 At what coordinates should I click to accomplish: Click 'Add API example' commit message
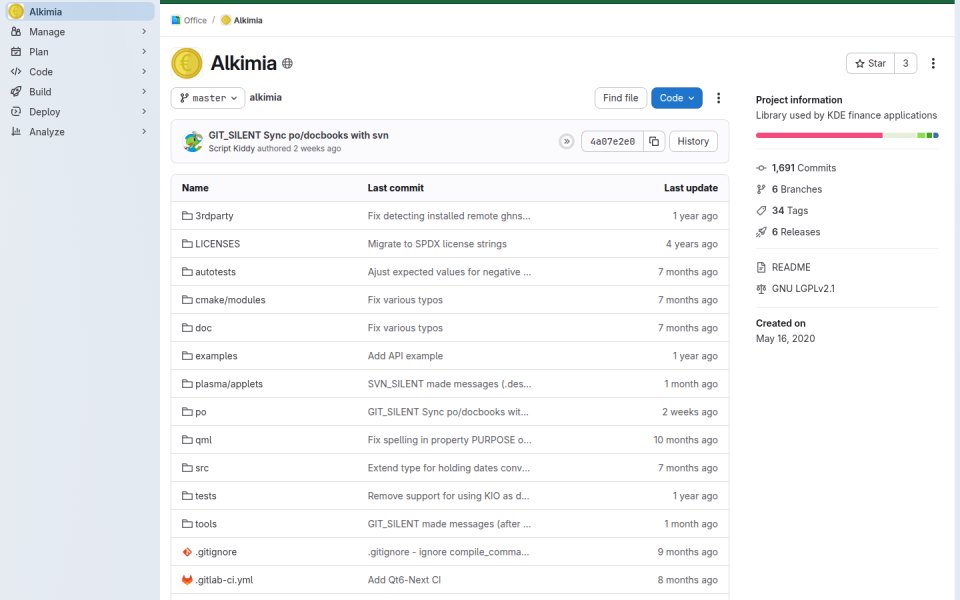(405, 356)
